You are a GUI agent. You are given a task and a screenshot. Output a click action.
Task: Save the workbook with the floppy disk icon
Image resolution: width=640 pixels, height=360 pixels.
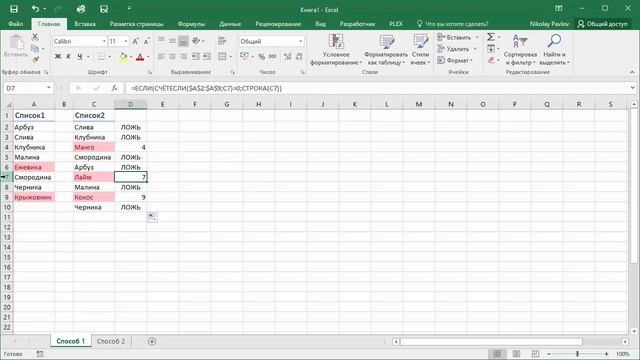click(x=14, y=9)
